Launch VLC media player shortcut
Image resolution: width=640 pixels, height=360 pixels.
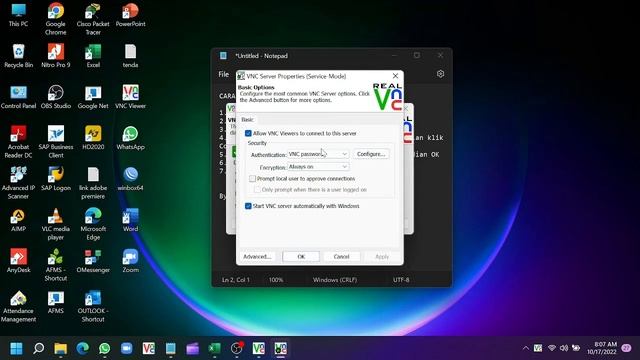pyautogui.click(x=56, y=224)
